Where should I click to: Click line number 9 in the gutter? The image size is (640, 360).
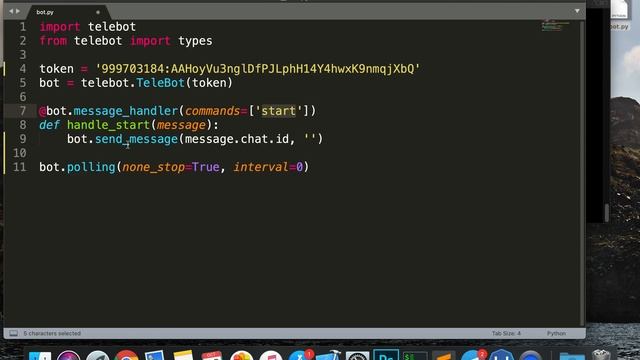(x=23, y=139)
